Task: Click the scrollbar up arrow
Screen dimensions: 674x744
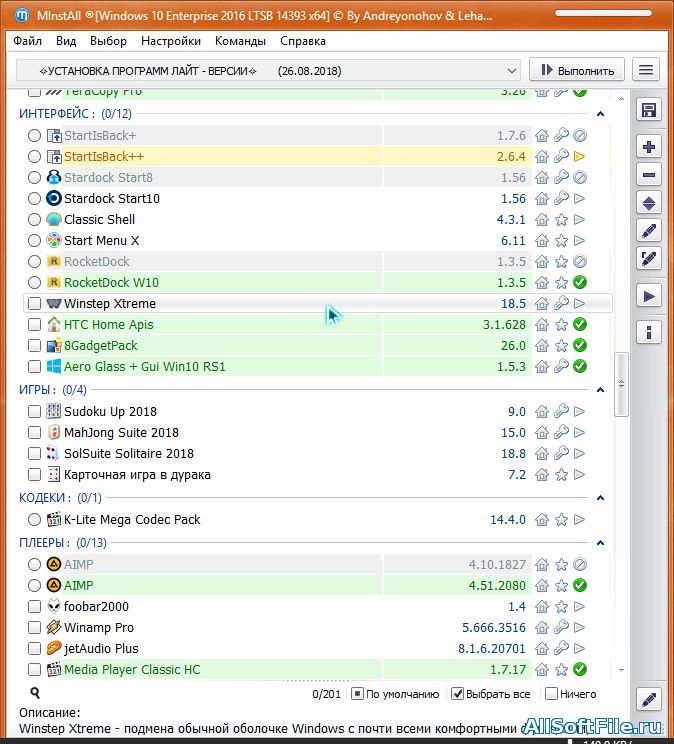Action: click(621, 99)
